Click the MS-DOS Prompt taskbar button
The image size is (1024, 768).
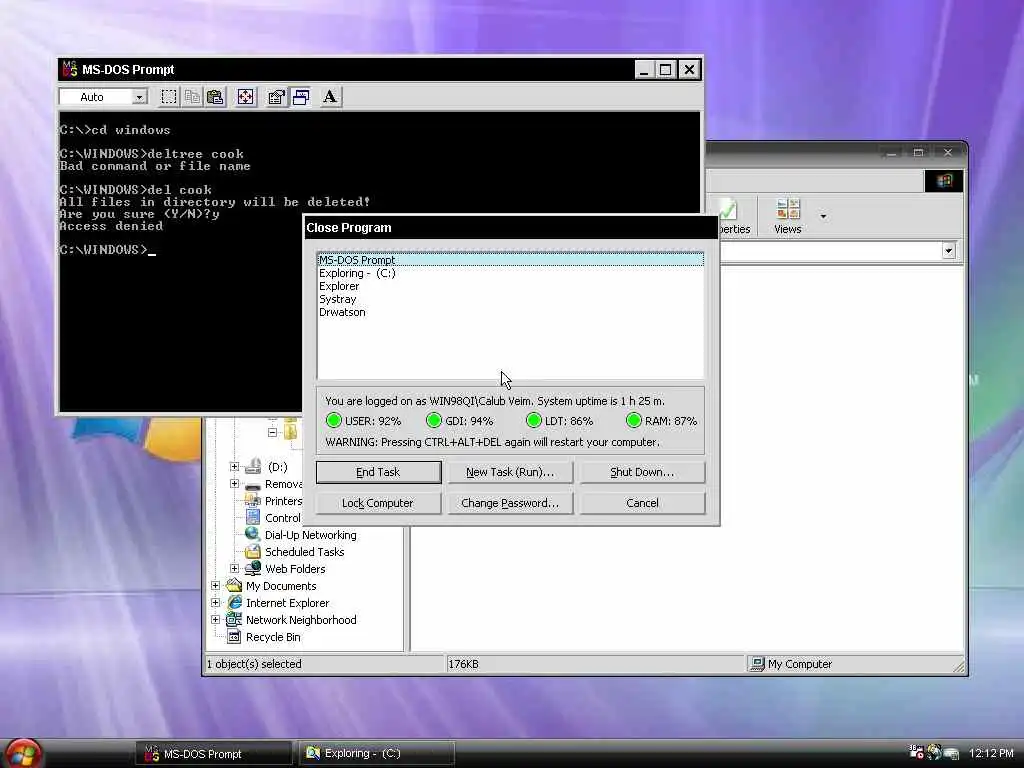(x=214, y=754)
